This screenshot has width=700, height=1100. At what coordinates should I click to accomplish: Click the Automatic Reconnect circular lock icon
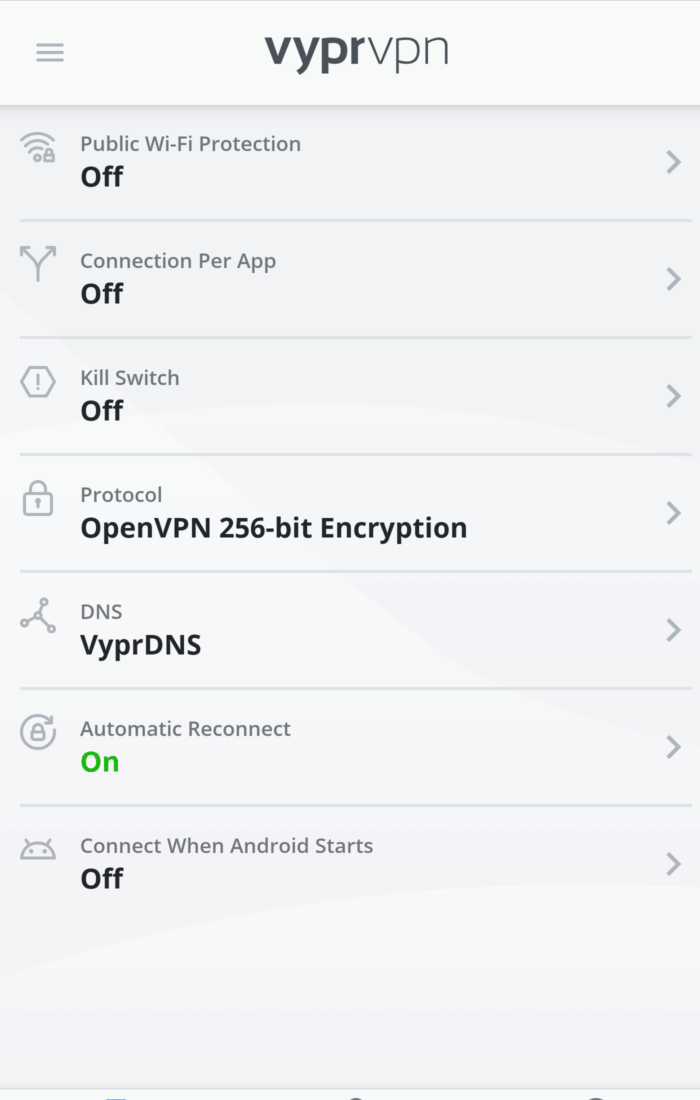[38, 732]
